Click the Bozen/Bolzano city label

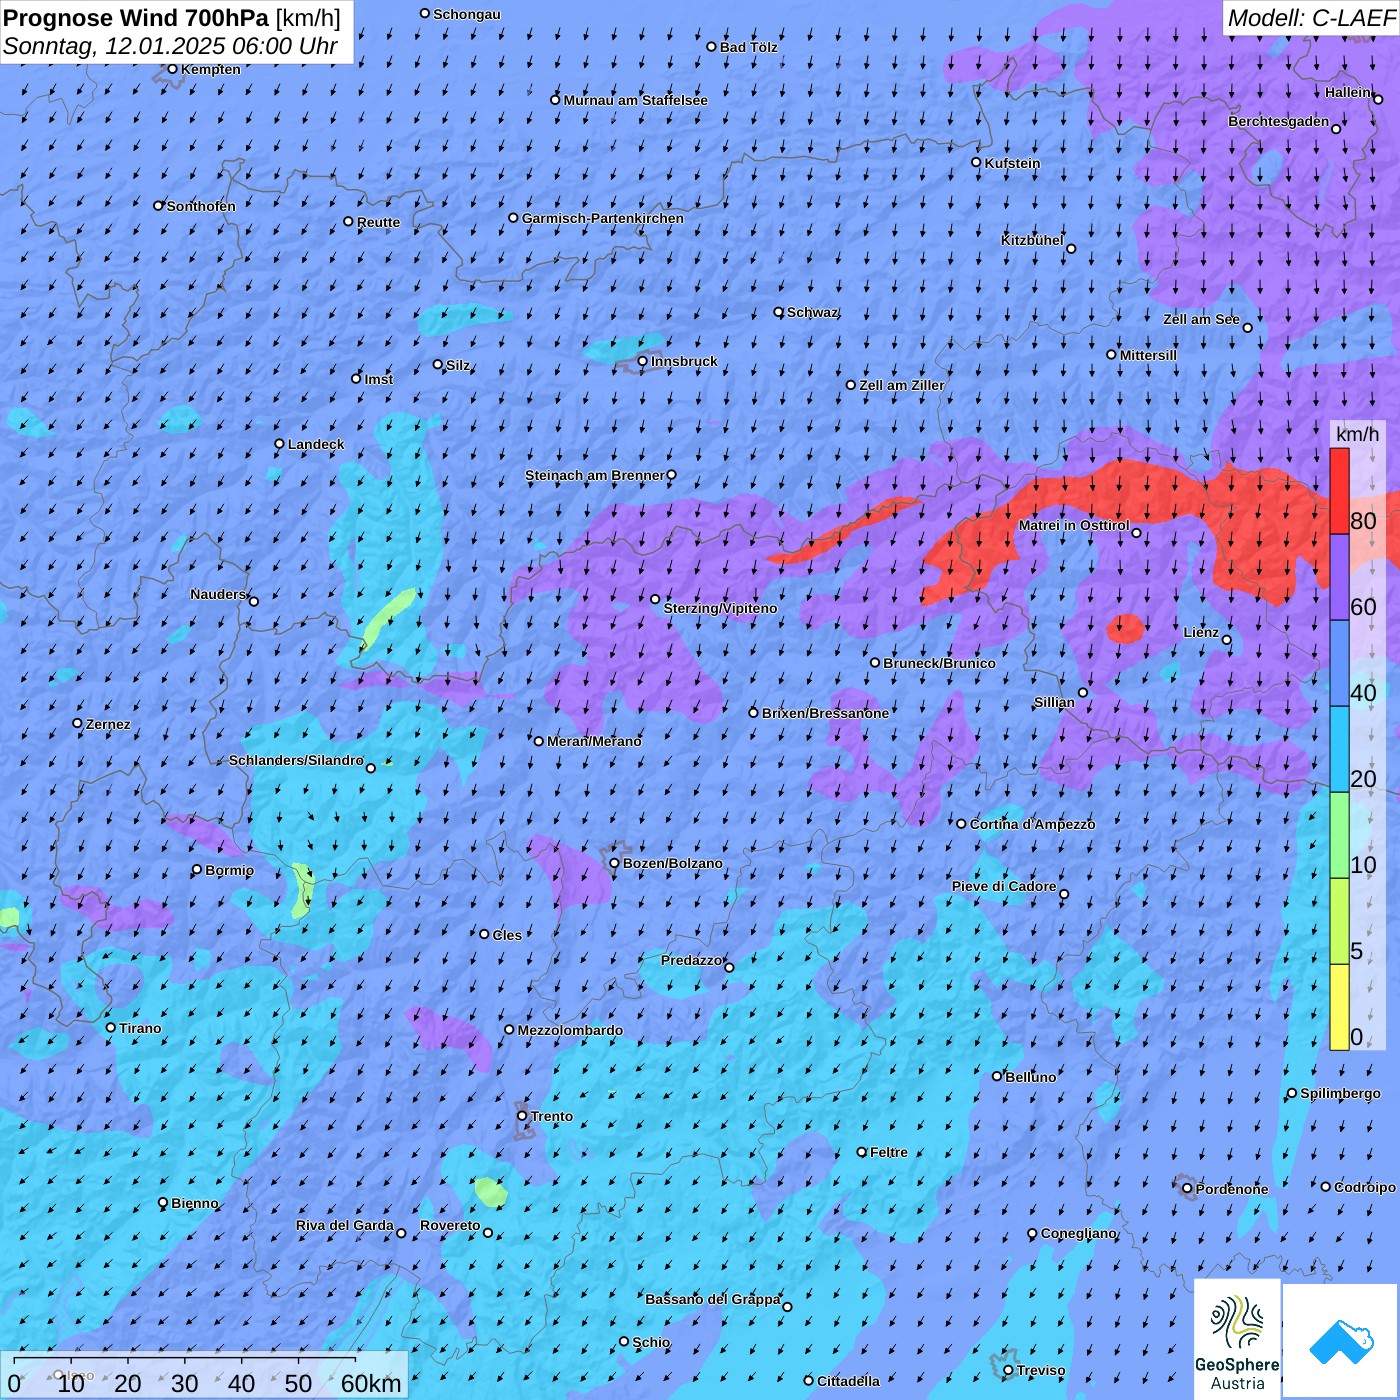pyautogui.click(x=672, y=863)
